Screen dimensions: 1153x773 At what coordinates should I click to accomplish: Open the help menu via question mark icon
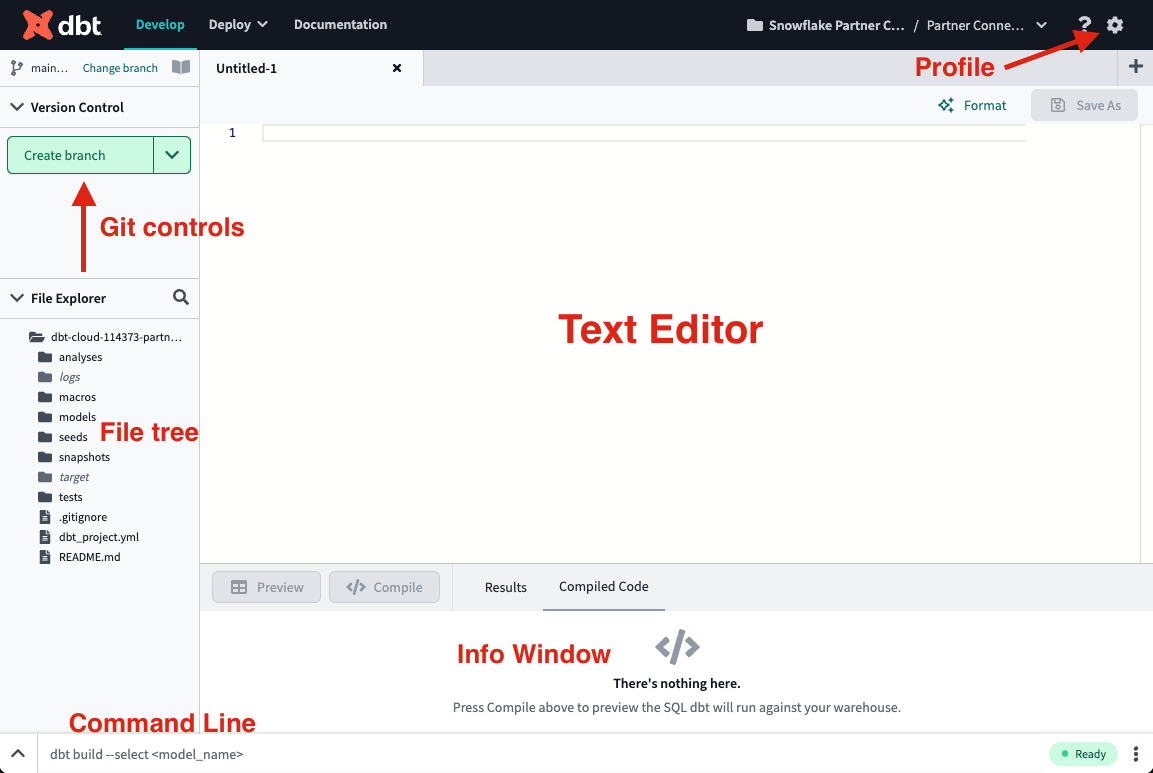click(x=1084, y=25)
